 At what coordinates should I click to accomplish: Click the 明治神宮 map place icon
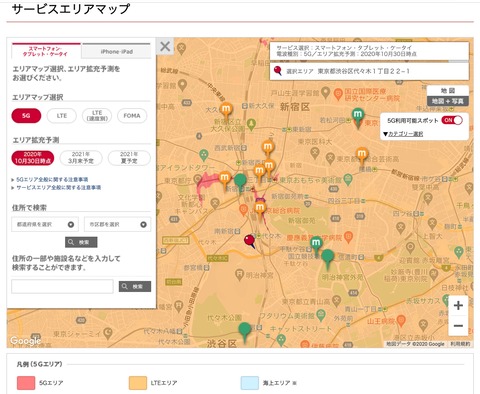(x=240, y=274)
